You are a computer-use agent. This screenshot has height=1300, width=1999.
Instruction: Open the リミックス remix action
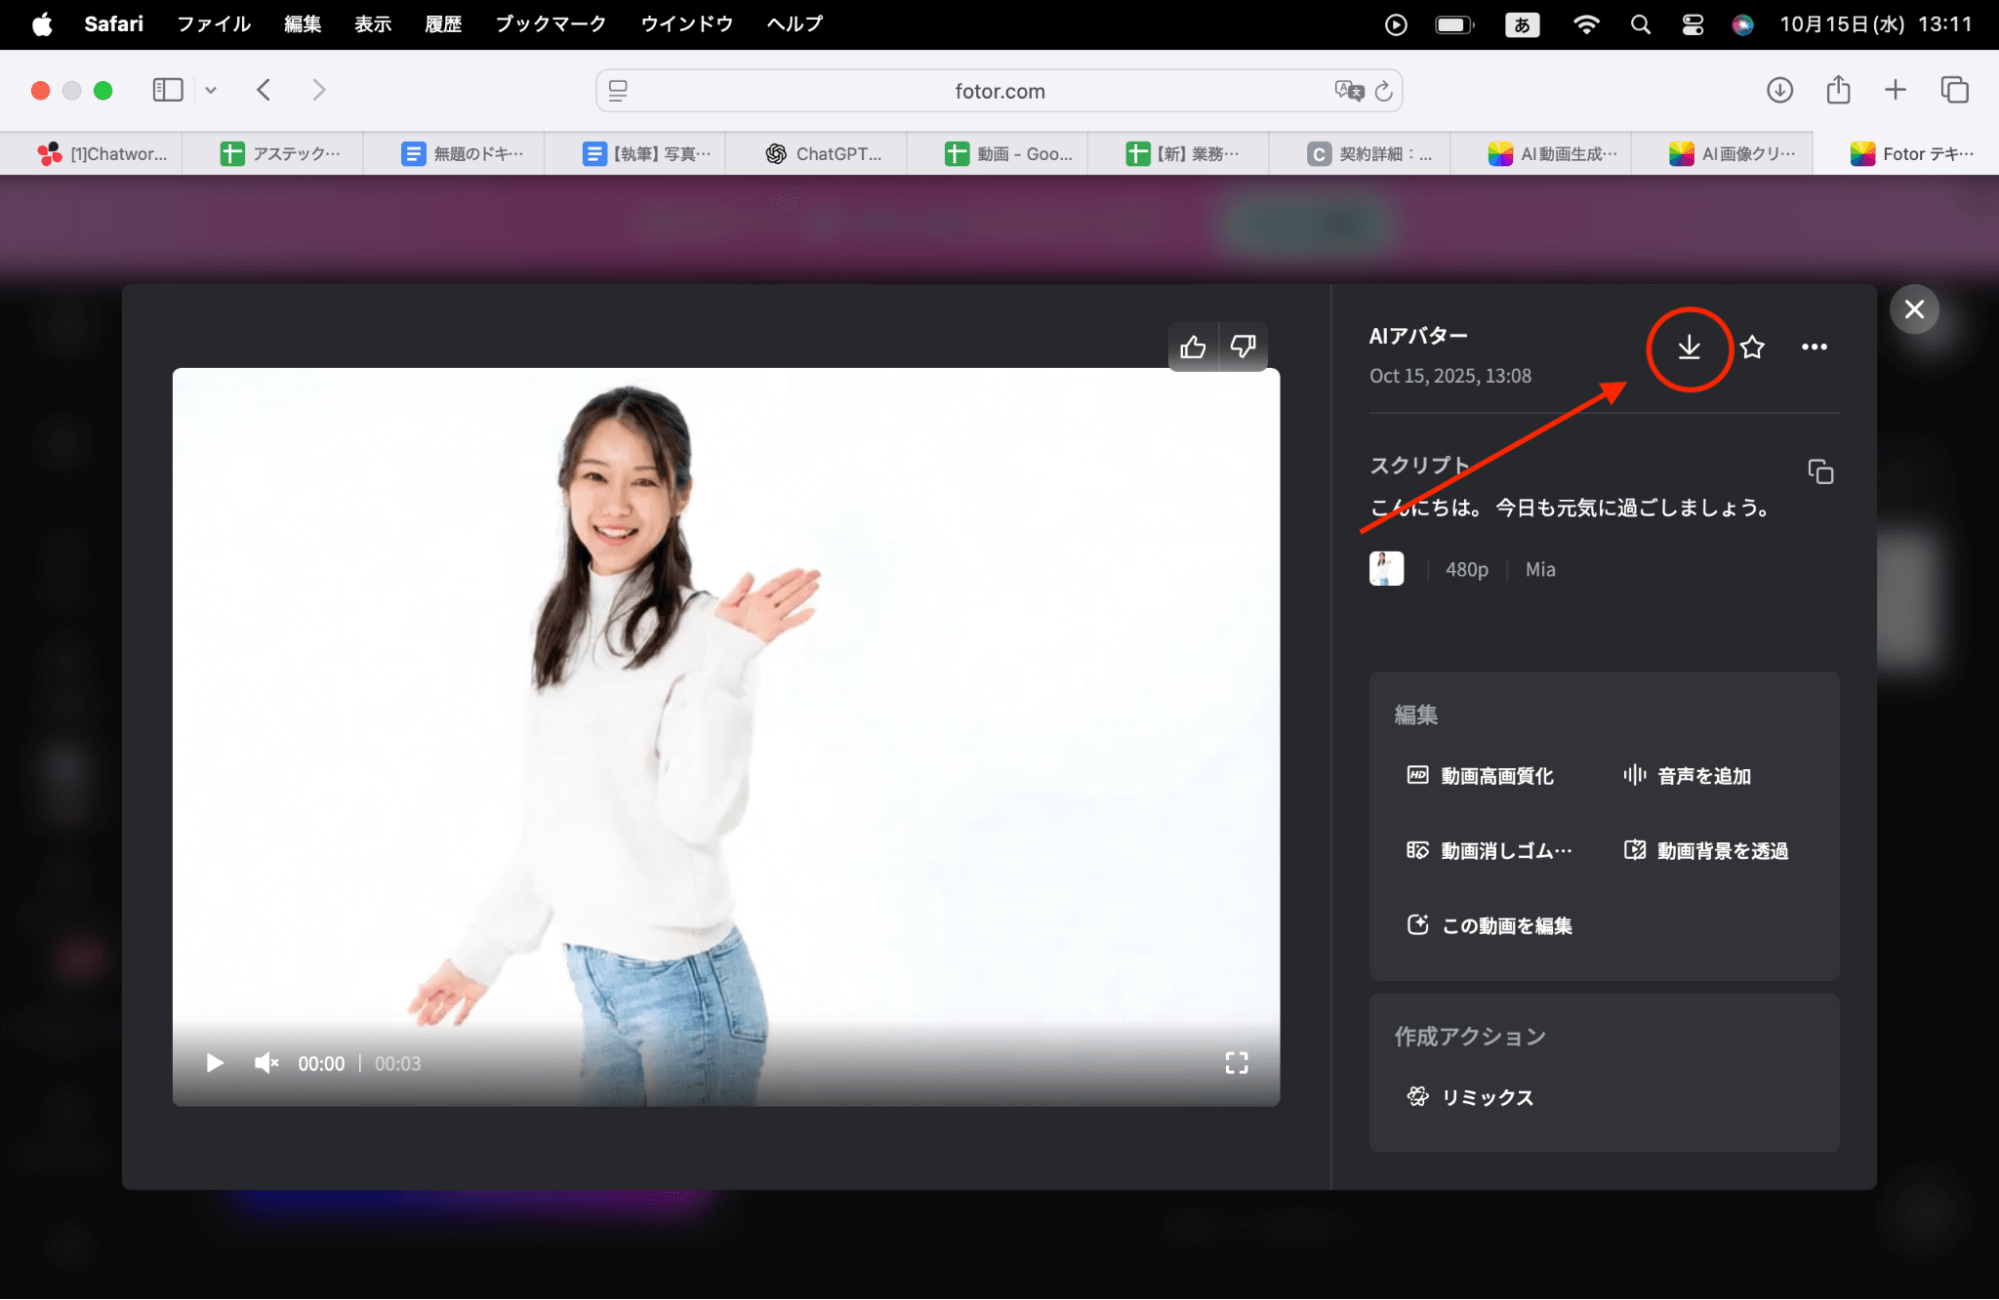pos(1486,1096)
